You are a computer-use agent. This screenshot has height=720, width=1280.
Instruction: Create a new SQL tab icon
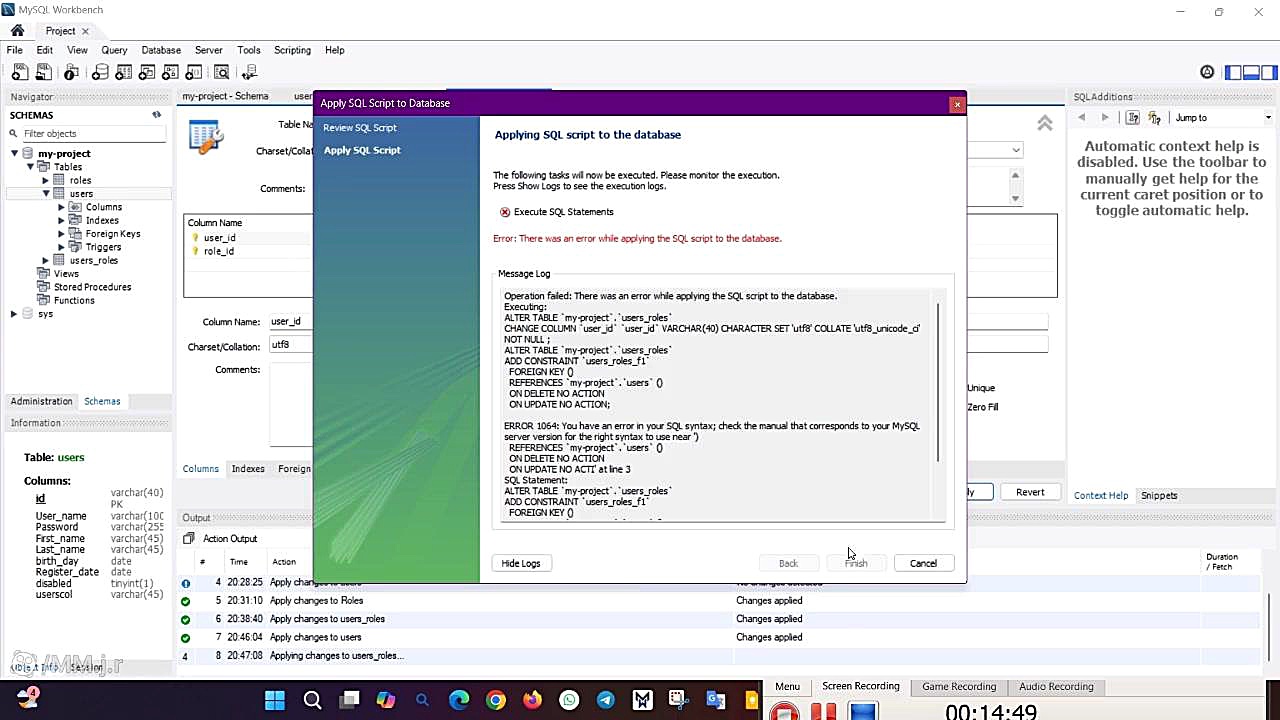click(x=19, y=72)
